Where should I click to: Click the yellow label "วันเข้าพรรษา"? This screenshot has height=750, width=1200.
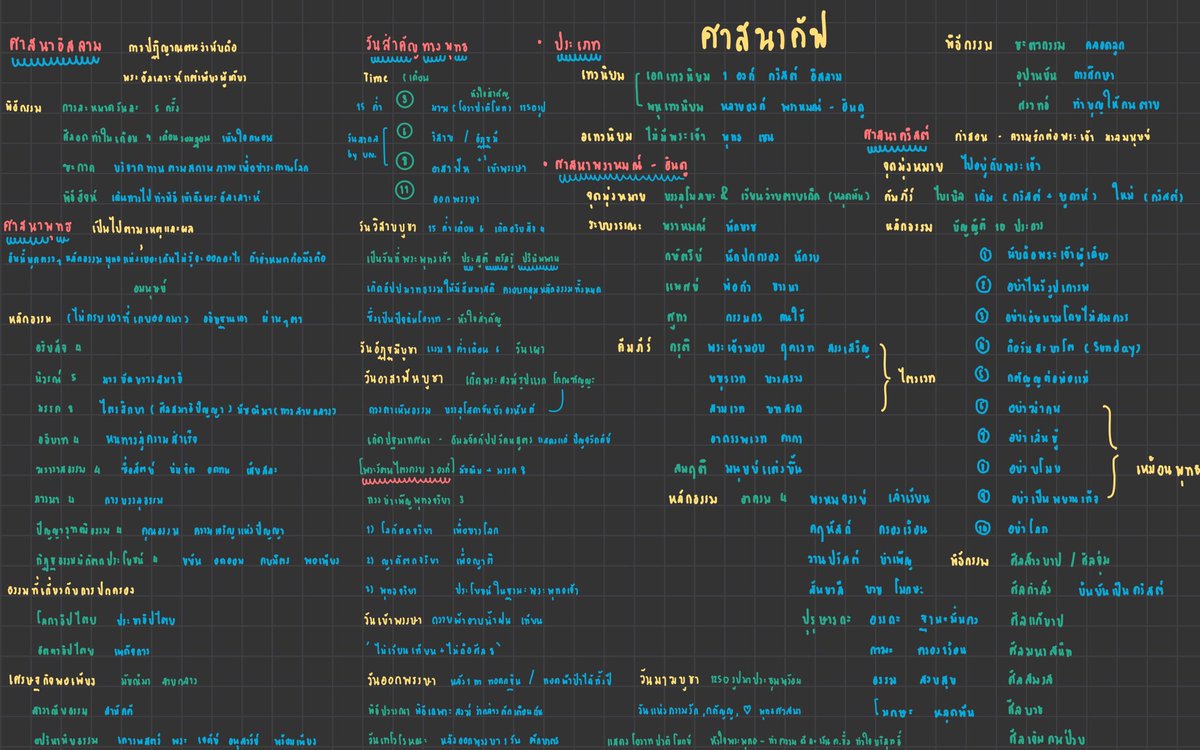(x=391, y=620)
